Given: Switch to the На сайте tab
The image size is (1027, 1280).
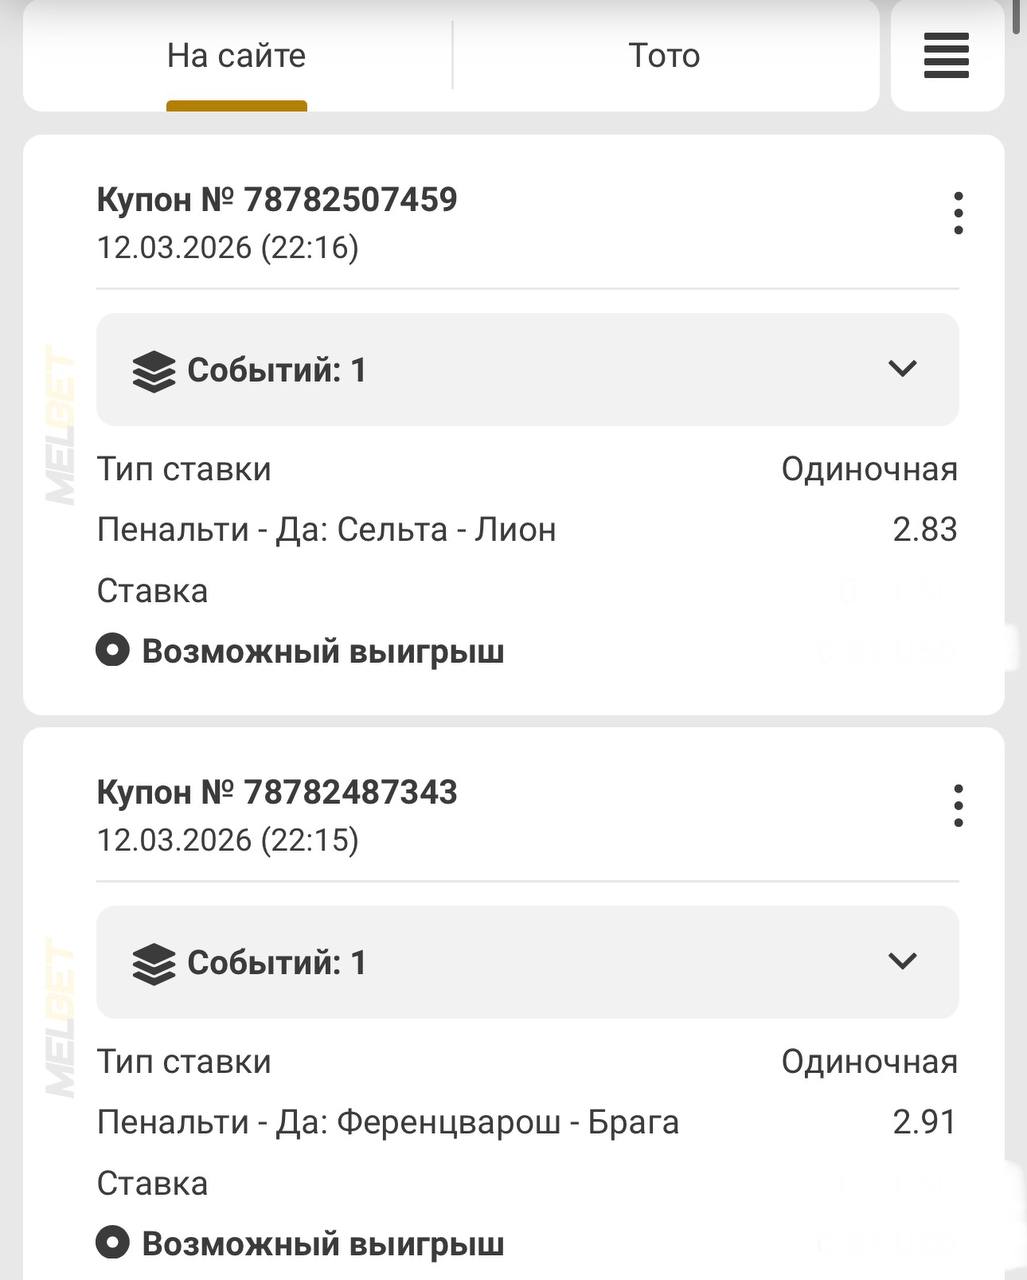Looking at the screenshot, I should point(236,56).
